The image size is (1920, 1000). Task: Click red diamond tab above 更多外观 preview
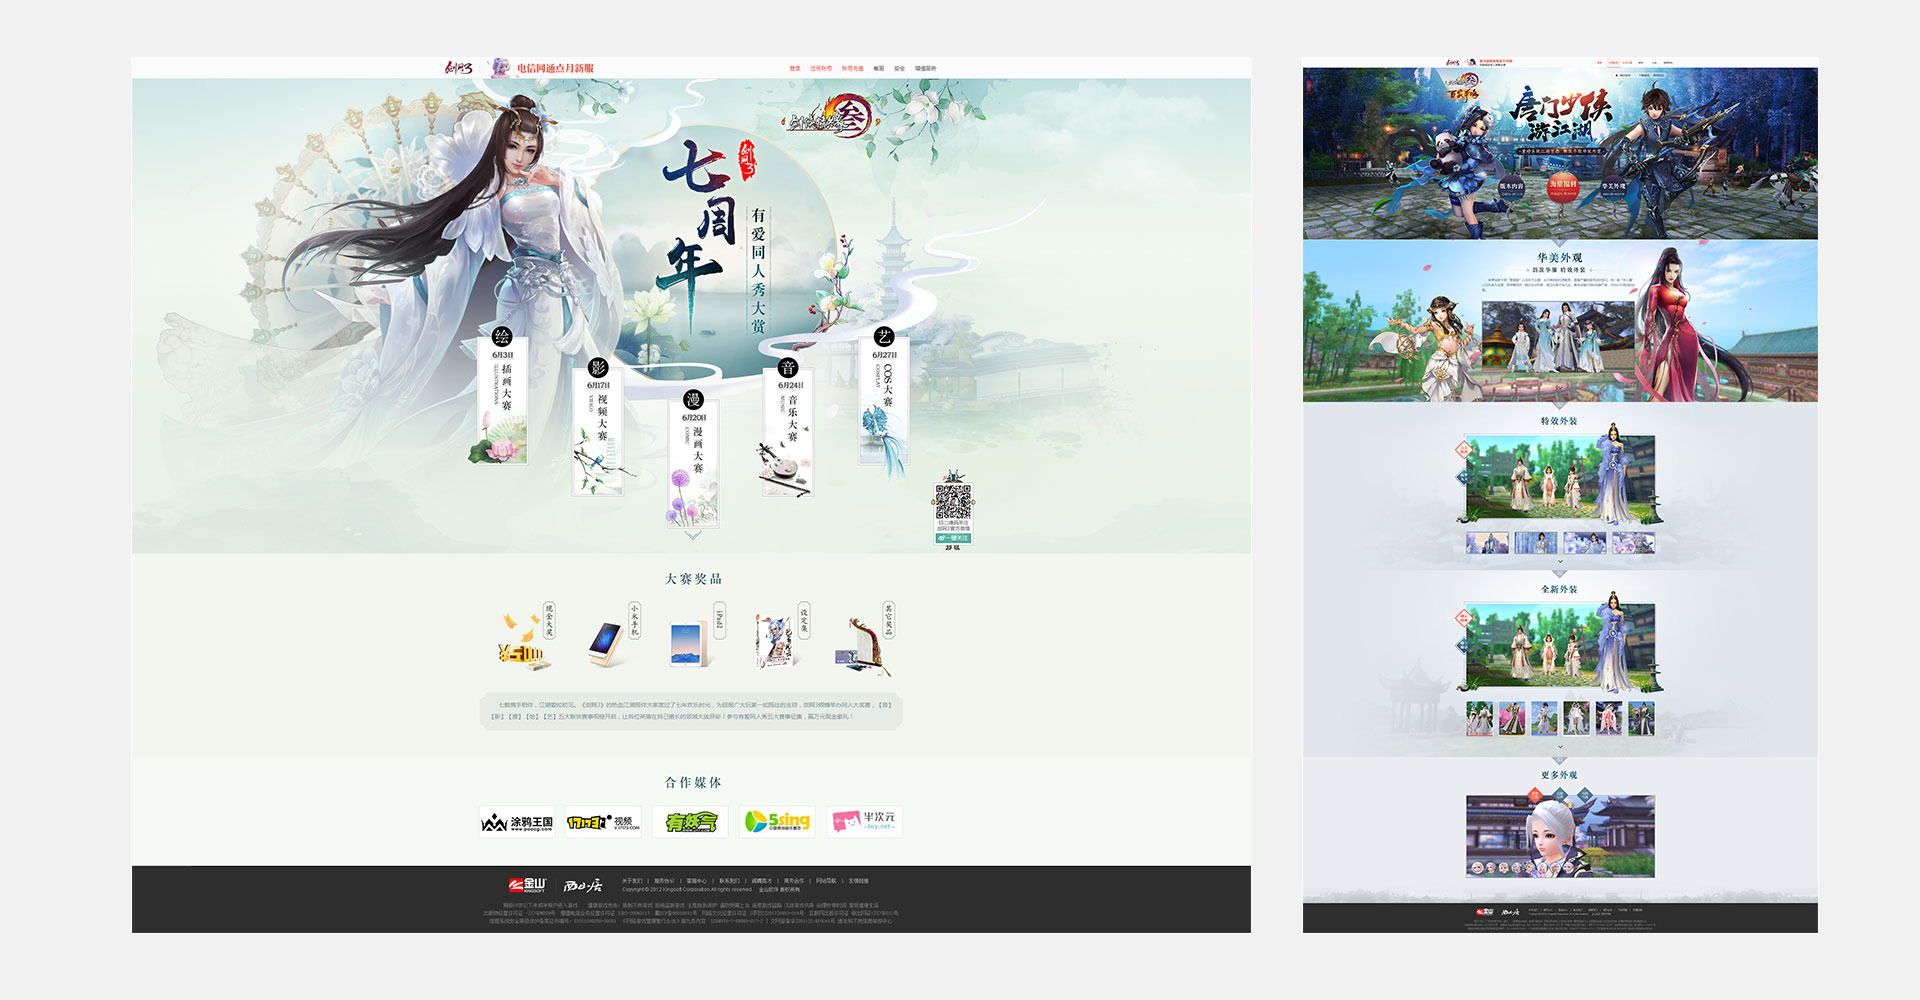pos(1535,796)
